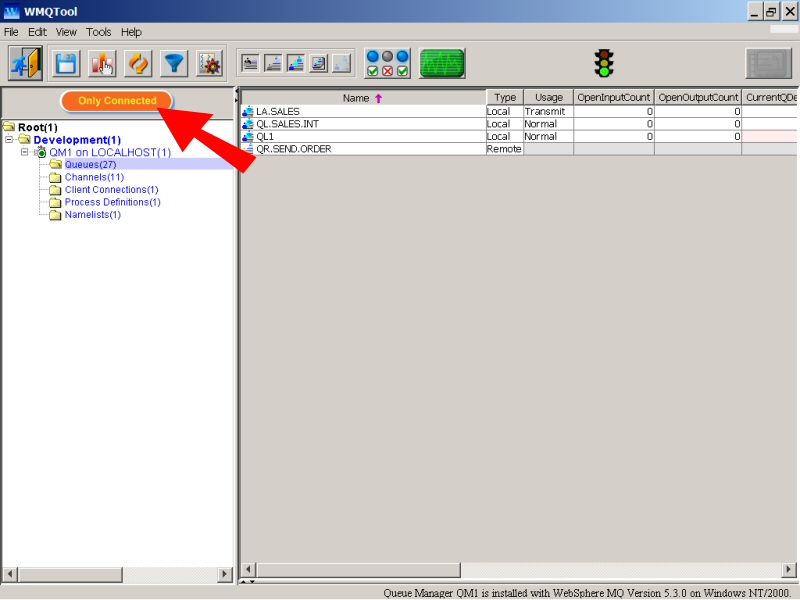Click the tree panel scroll left arrow
The image size is (800, 600).
tap(10, 574)
